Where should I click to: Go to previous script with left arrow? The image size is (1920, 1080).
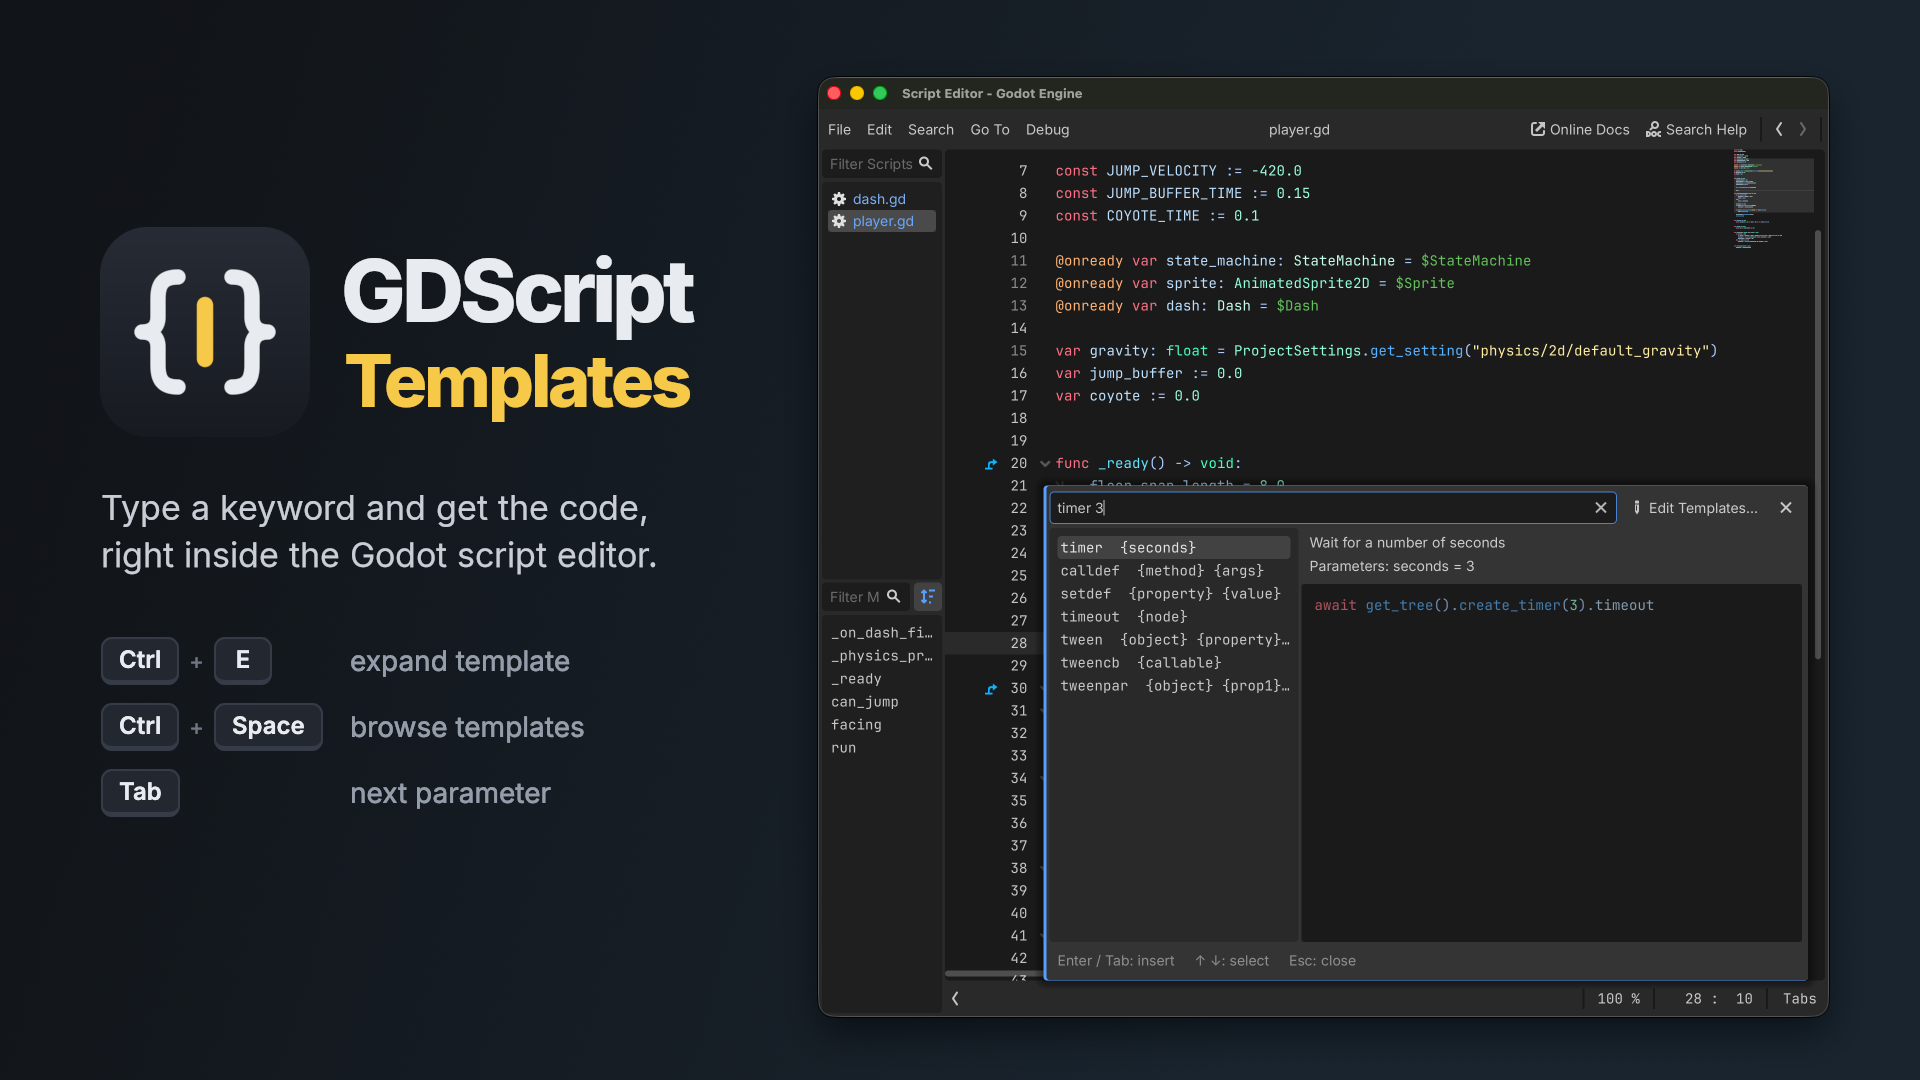1779,129
